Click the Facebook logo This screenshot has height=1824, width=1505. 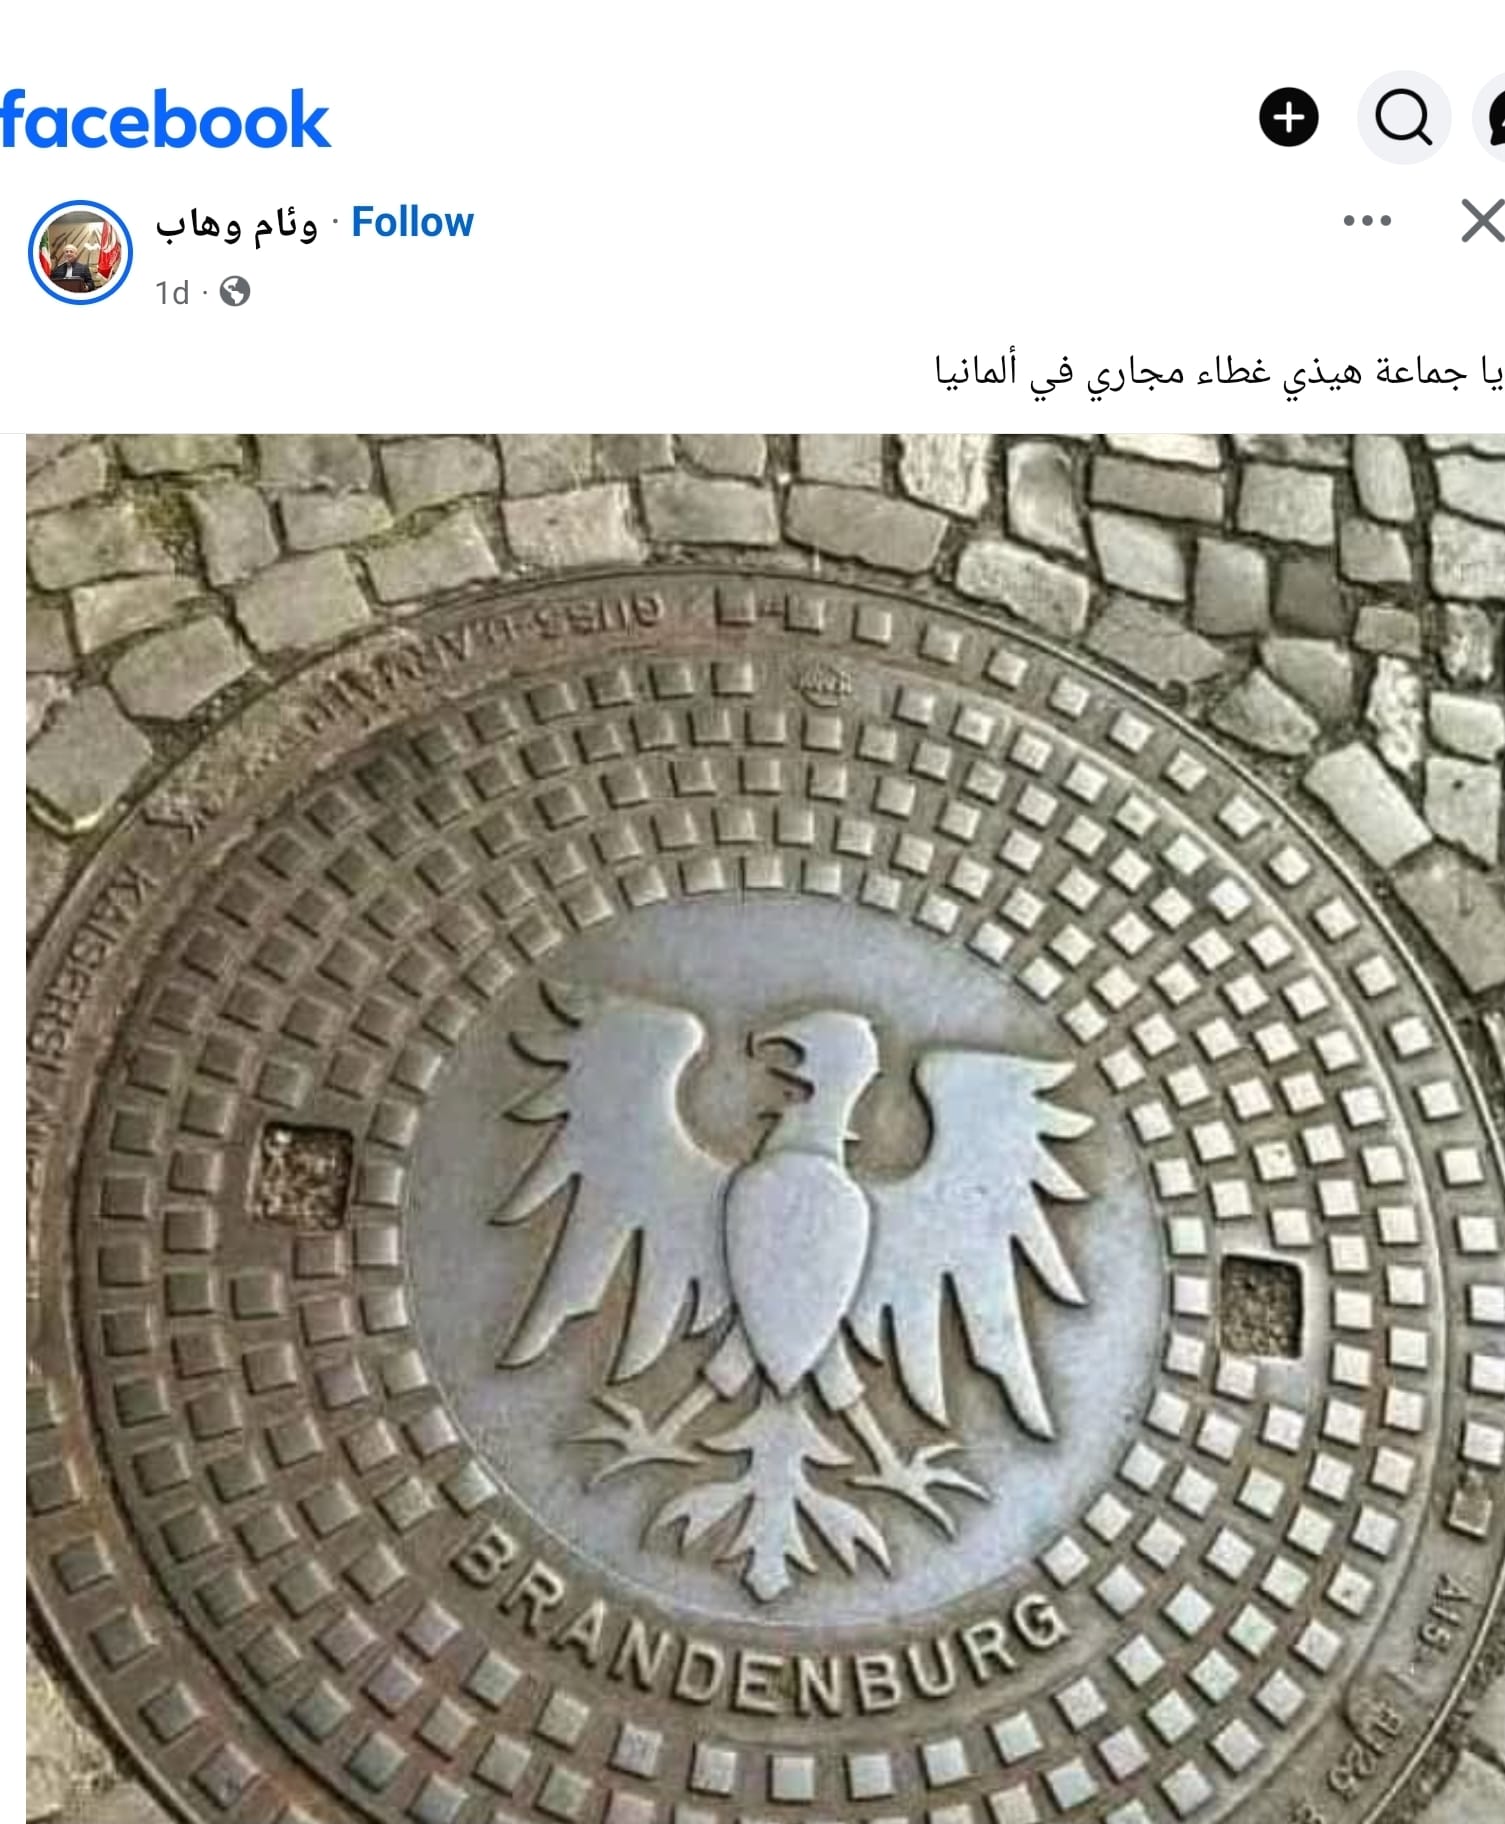pos(165,120)
